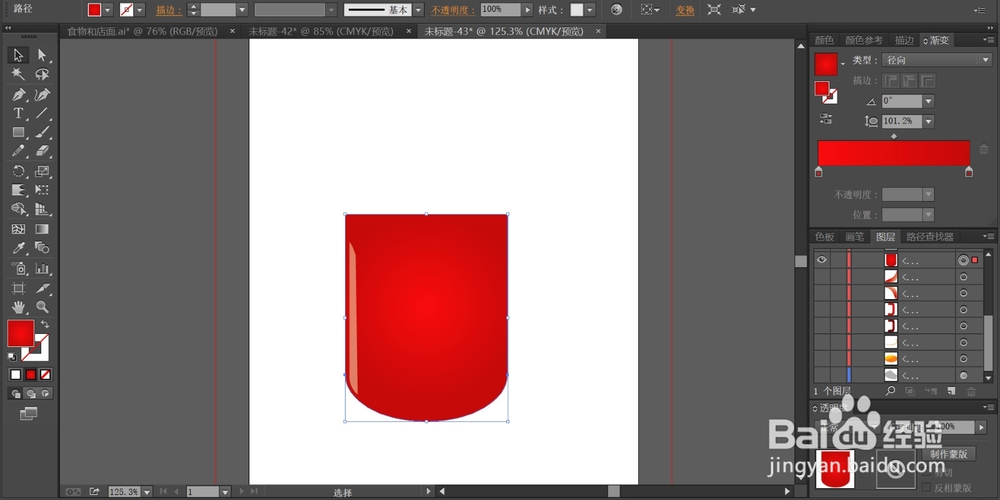The height and width of the screenshot is (500, 1000).
Task: Select the Direct Selection tool
Action: click(x=42, y=55)
